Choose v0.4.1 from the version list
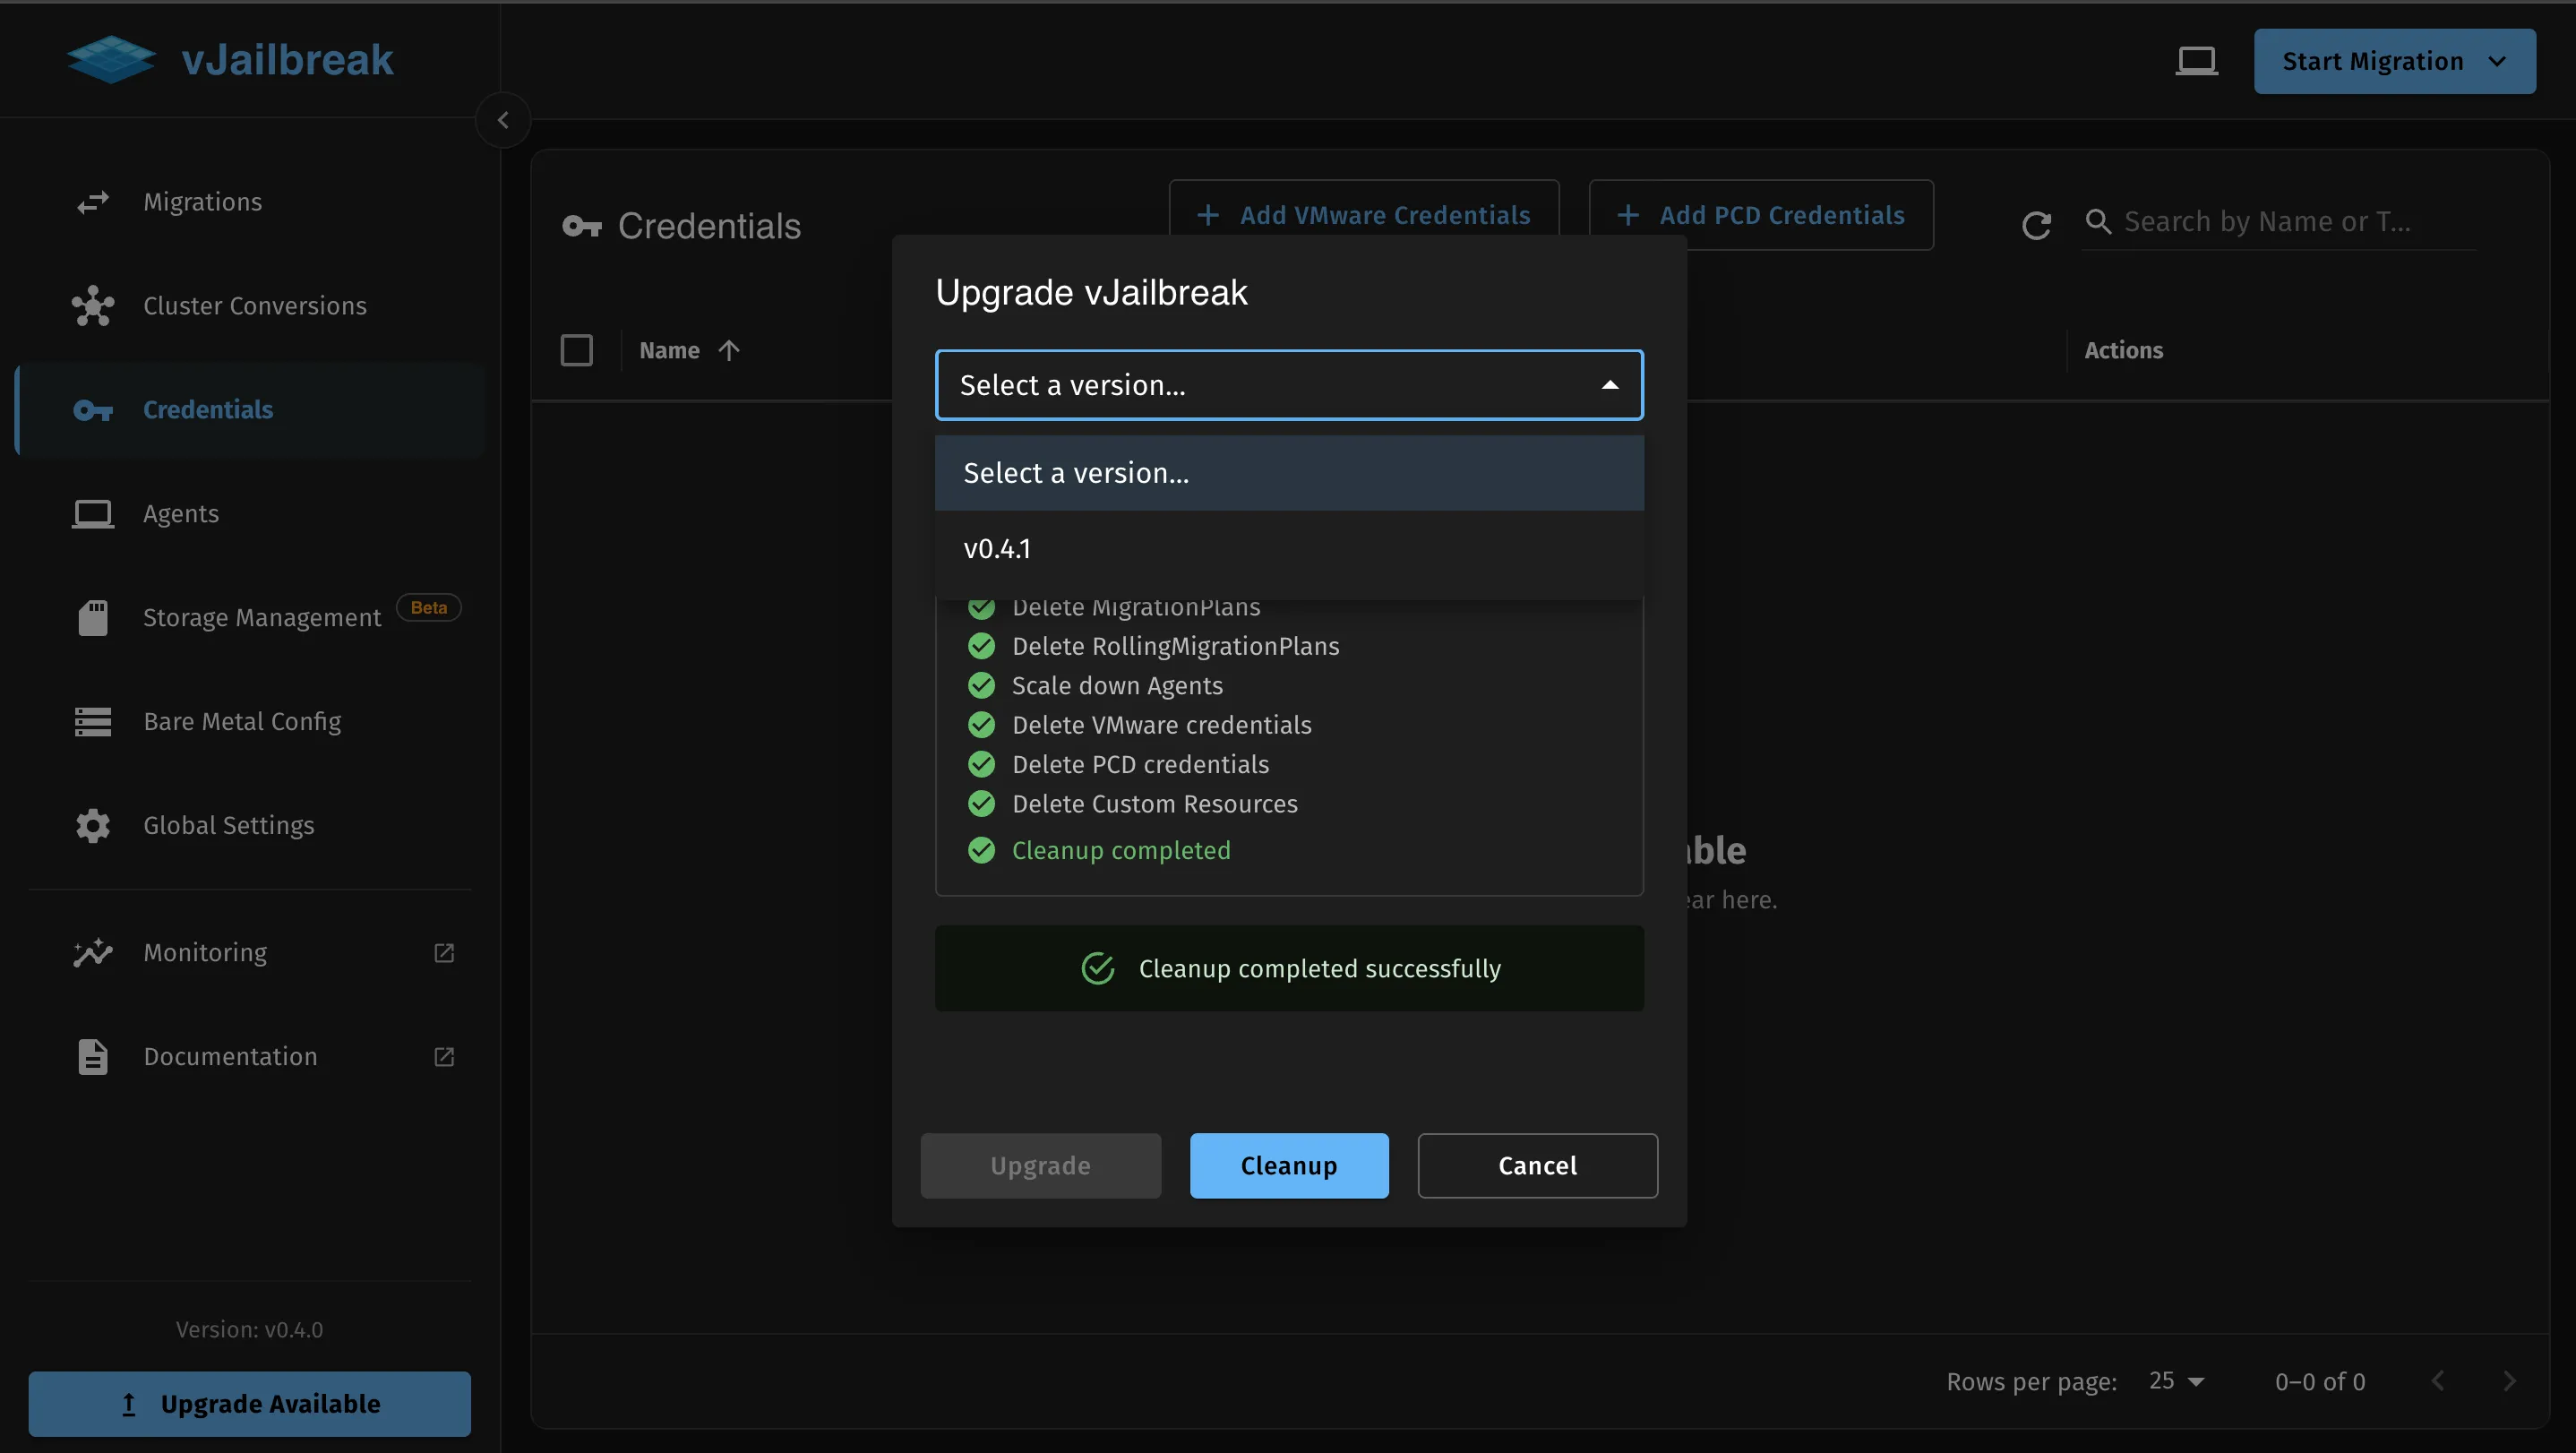The height and width of the screenshot is (1453, 2576). (x=997, y=549)
